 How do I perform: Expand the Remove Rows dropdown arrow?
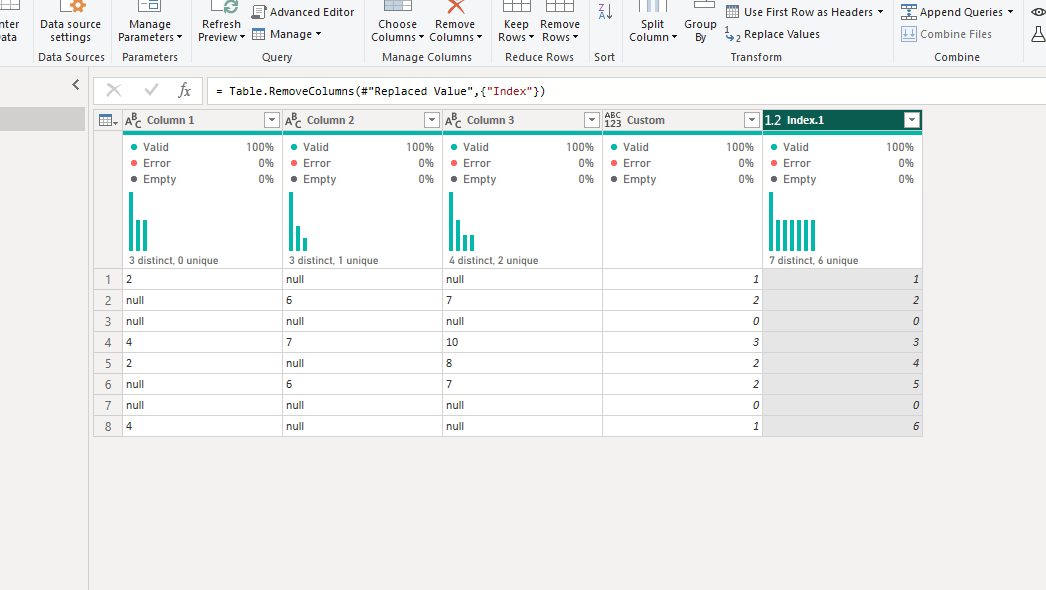pyautogui.click(x=575, y=37)
